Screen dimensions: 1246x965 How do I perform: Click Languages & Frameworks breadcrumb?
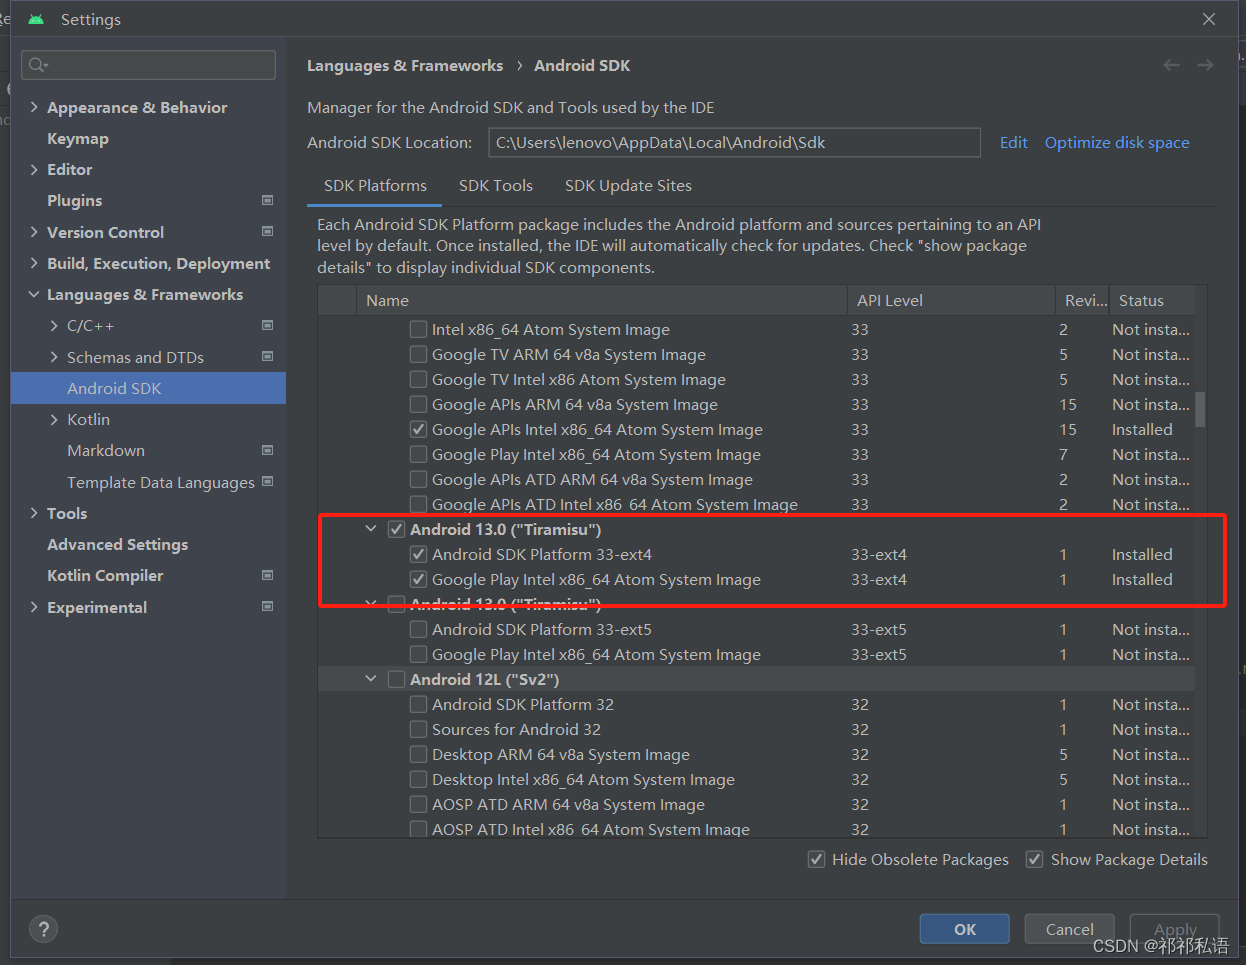405,65
